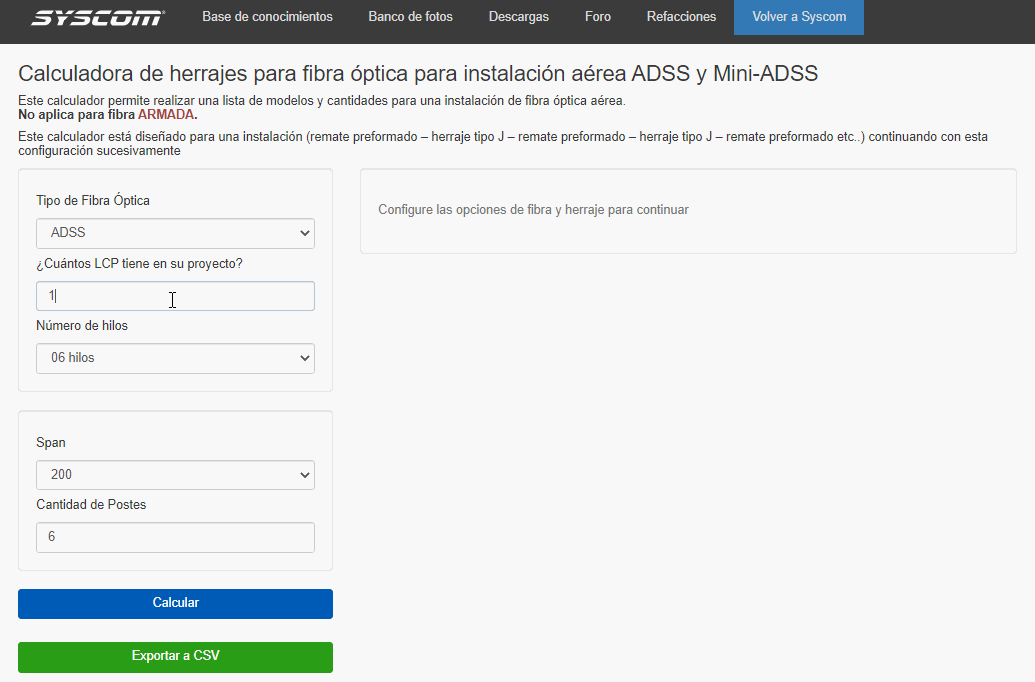This screenshot has width=1035, height=682.
Task: Click the Calculadora de herrajes page heading
Action: [418, 73]
